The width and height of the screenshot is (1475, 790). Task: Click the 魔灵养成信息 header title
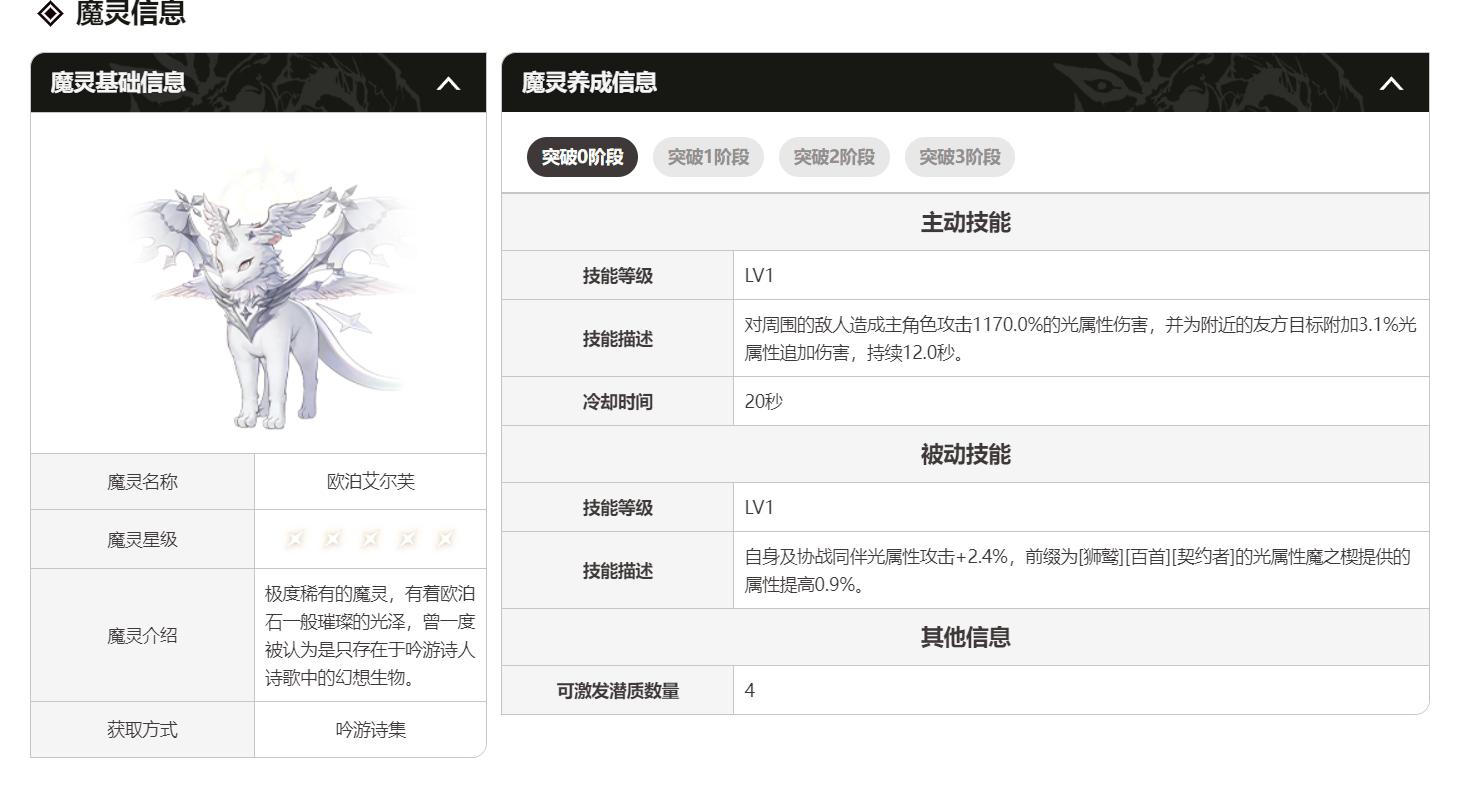[589, 82]
